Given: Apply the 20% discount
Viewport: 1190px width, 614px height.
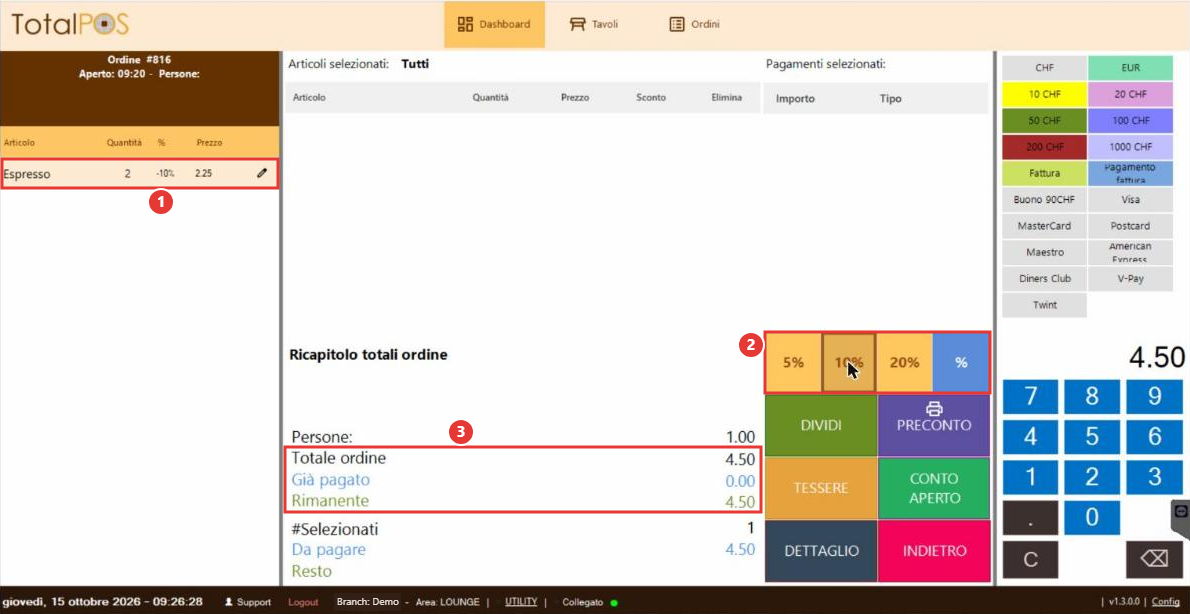Looking at the screenshot, I should pos(905,362).
